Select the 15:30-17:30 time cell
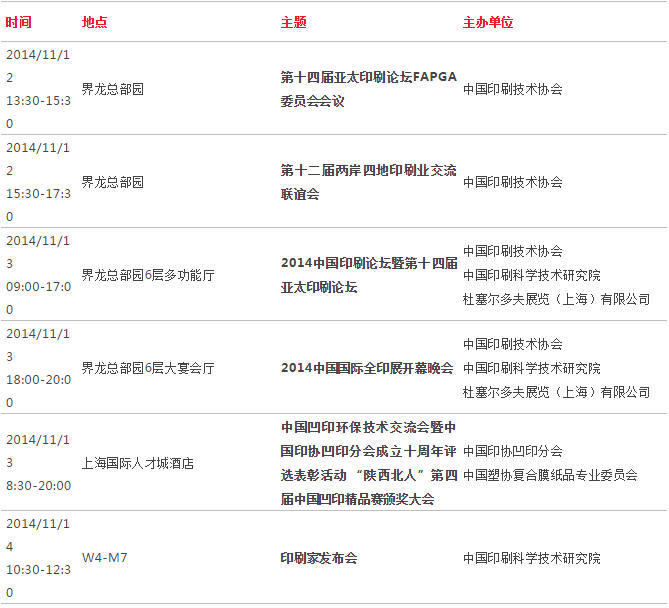The height and width of the screenshot is (608, 669). (x=38, y=182)
